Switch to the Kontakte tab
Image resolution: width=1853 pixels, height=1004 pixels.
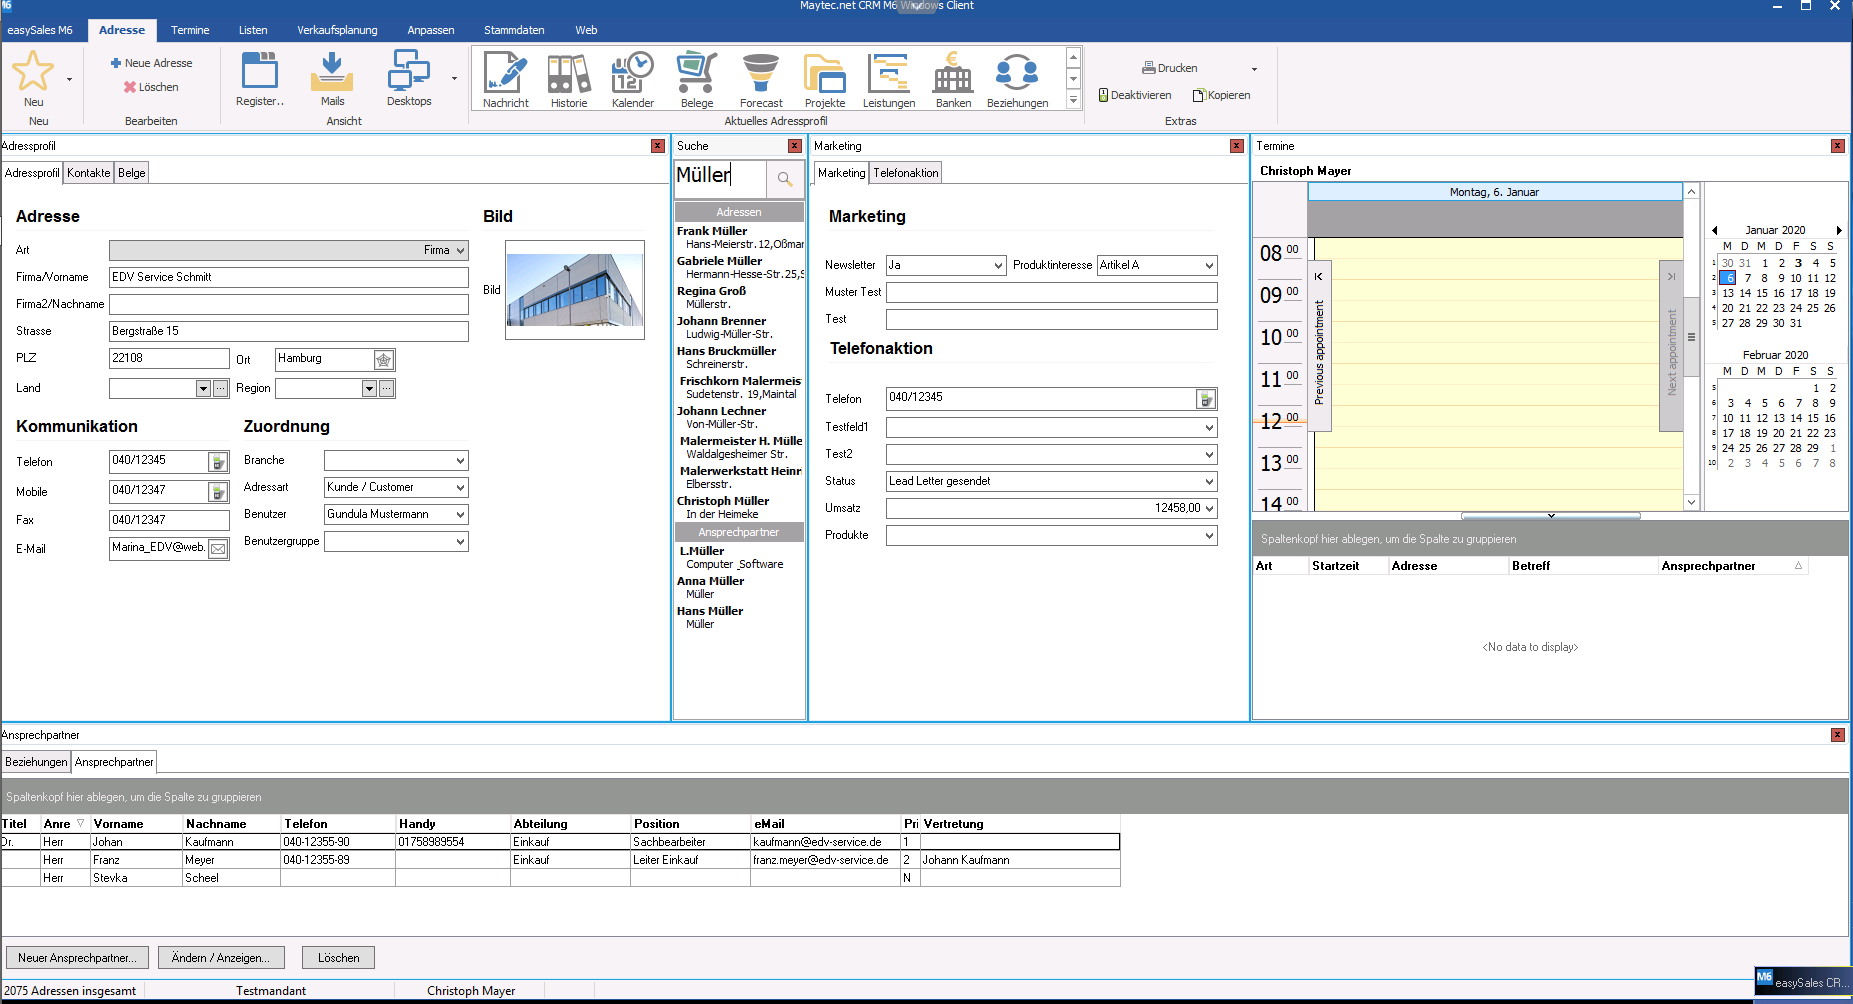click(x=88, y=173)
